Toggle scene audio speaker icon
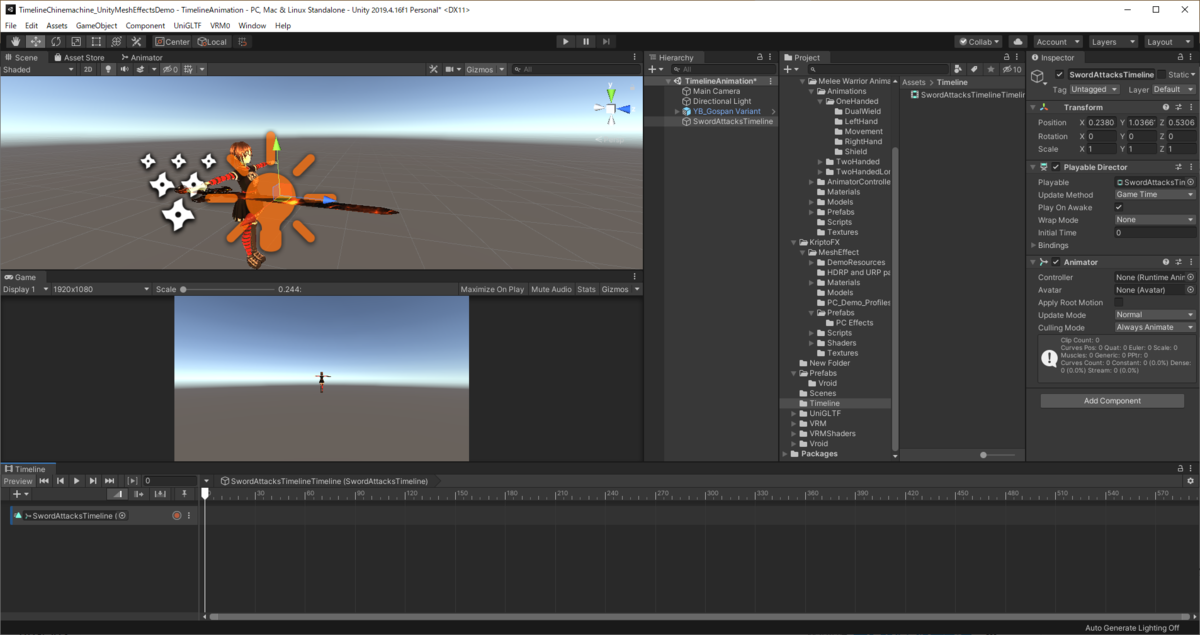 (124, 69)
